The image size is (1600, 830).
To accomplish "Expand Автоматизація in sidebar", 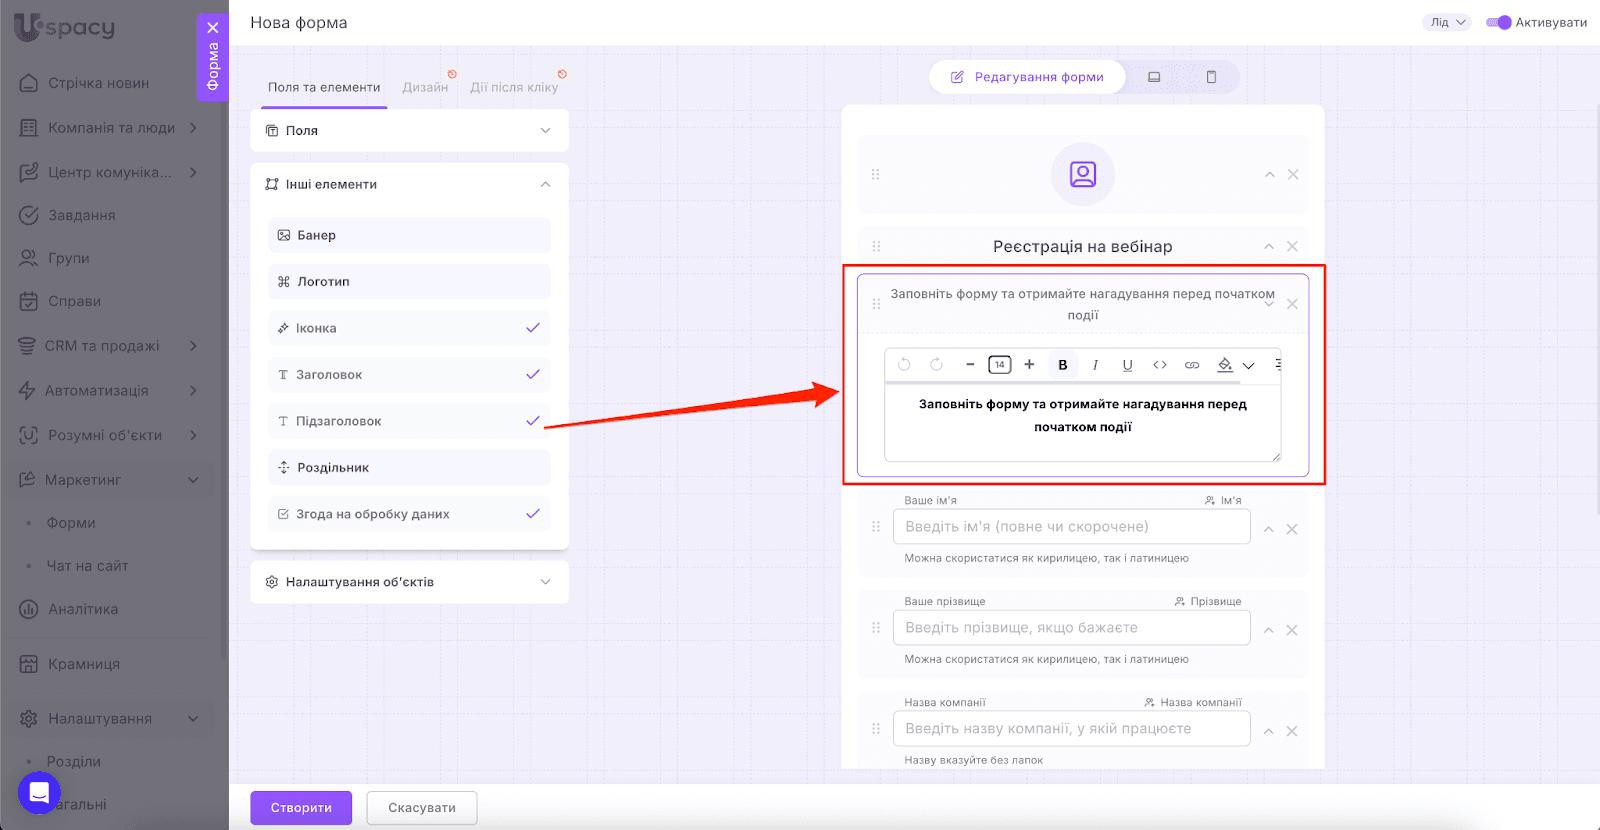I will point(193,390).
